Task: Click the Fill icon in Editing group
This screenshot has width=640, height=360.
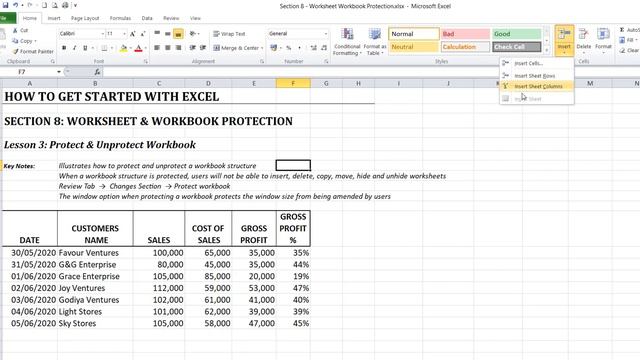Action: [x=622, y=40]
